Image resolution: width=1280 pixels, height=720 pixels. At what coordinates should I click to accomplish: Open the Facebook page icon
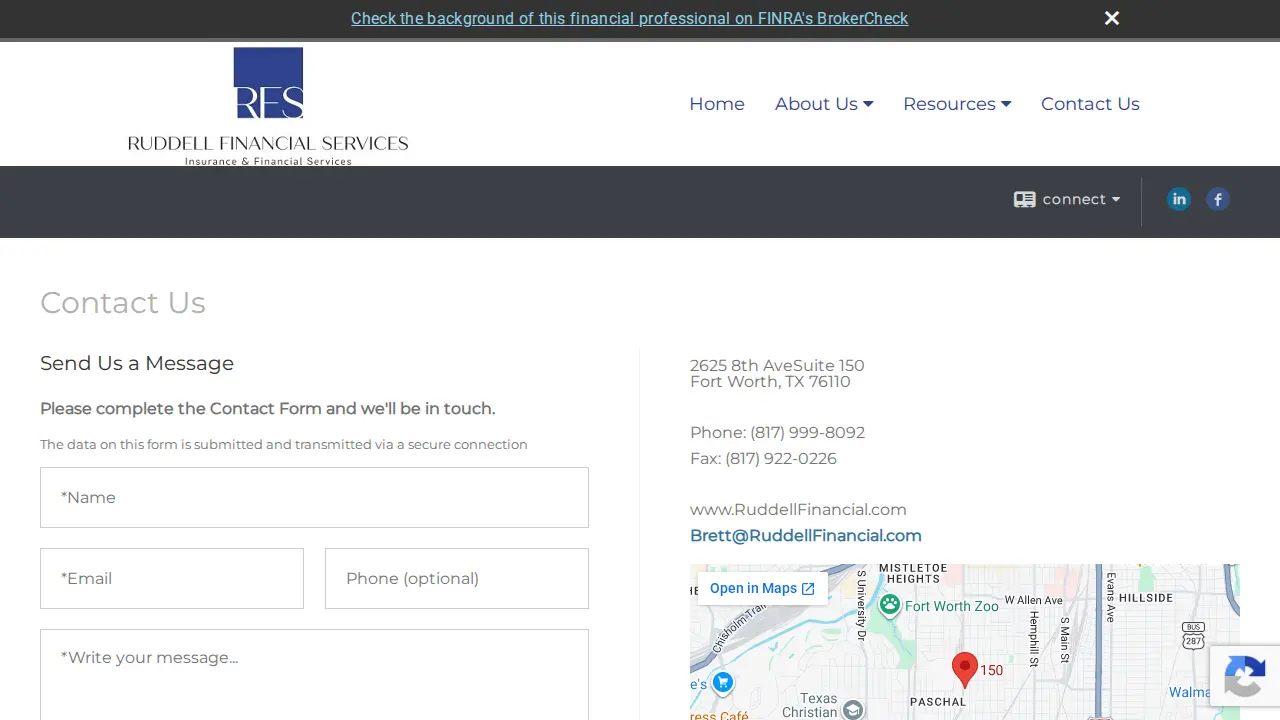(1217, 199)
